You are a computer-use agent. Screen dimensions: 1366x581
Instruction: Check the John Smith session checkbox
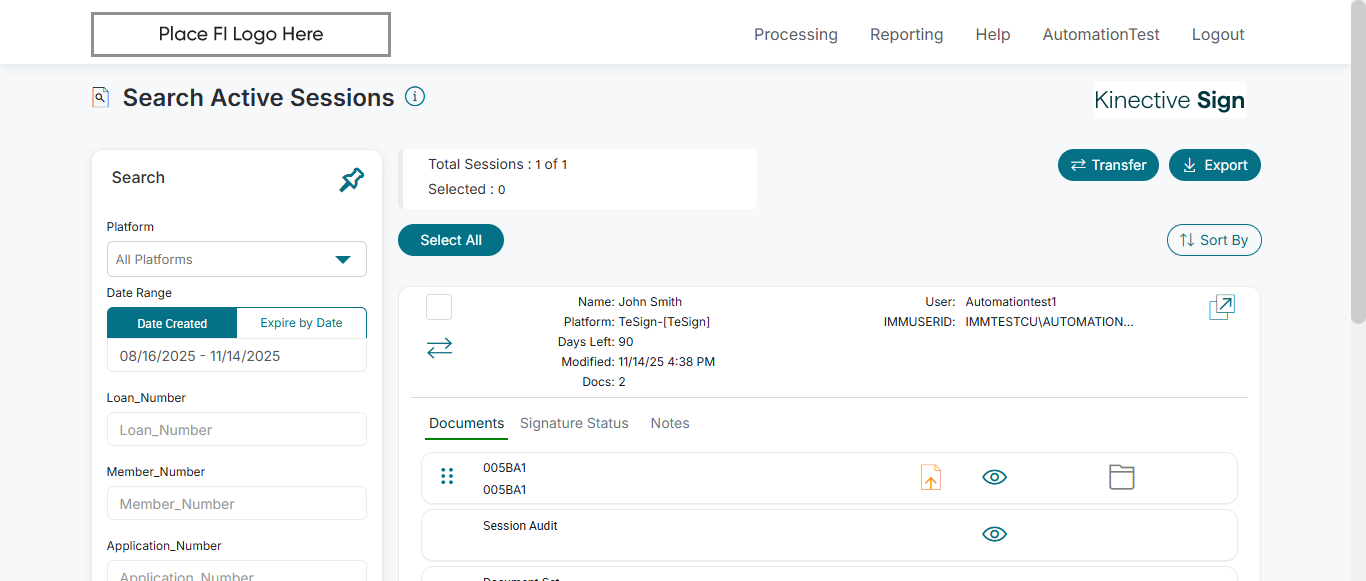pos(439,307)
